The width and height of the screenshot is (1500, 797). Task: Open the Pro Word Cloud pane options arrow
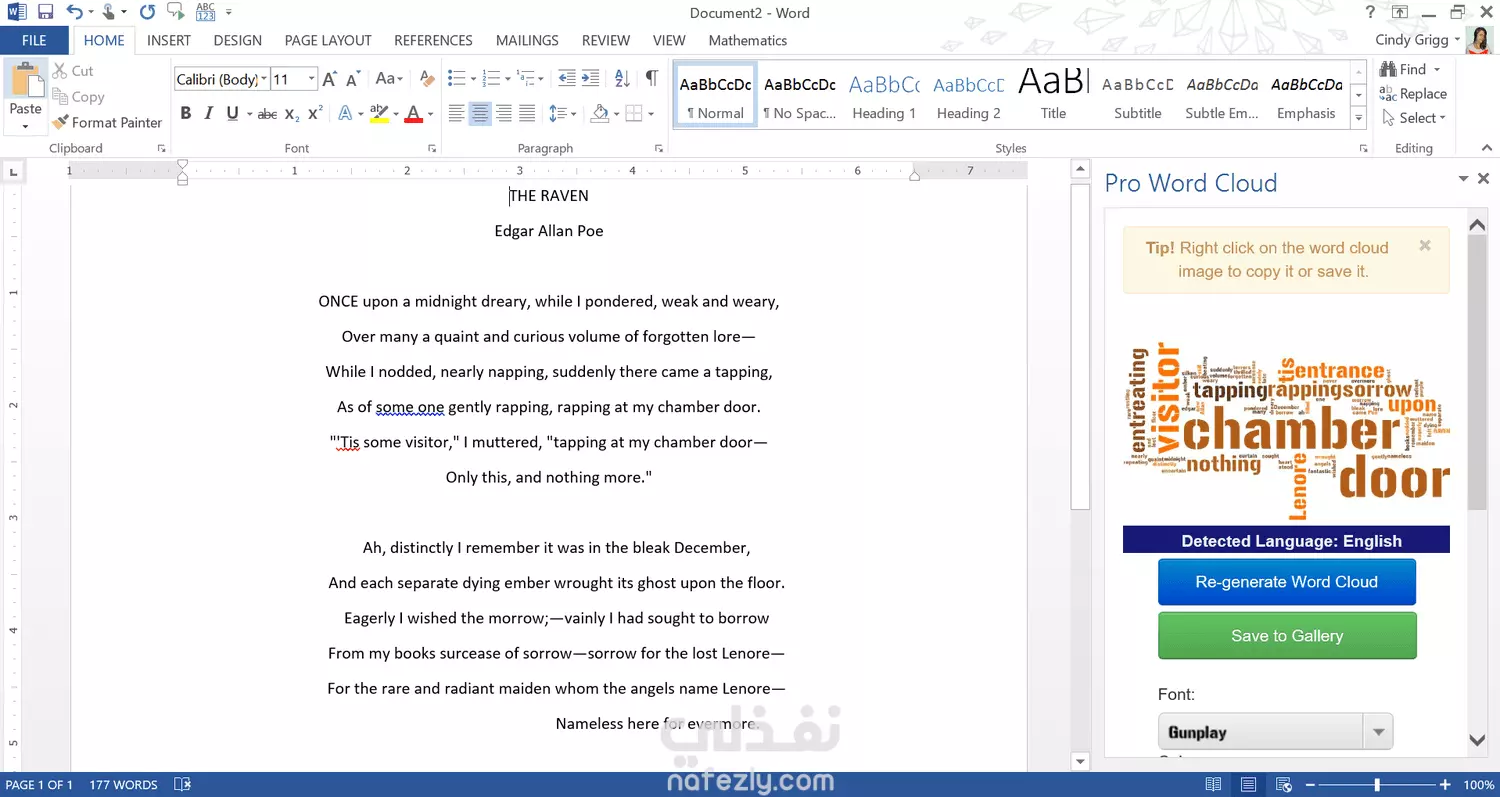pyautogui.click(x=1463, y=179)
